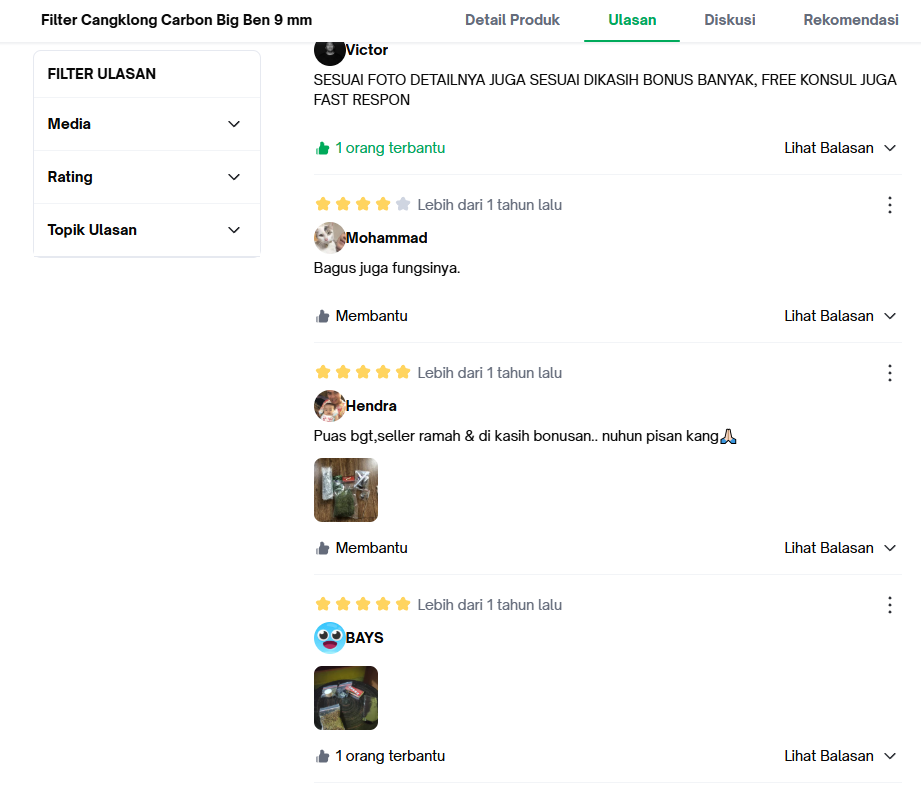Click Hendra's profile avatar
This screenshot has width=921, height=810.
click(x=330, y=406)
